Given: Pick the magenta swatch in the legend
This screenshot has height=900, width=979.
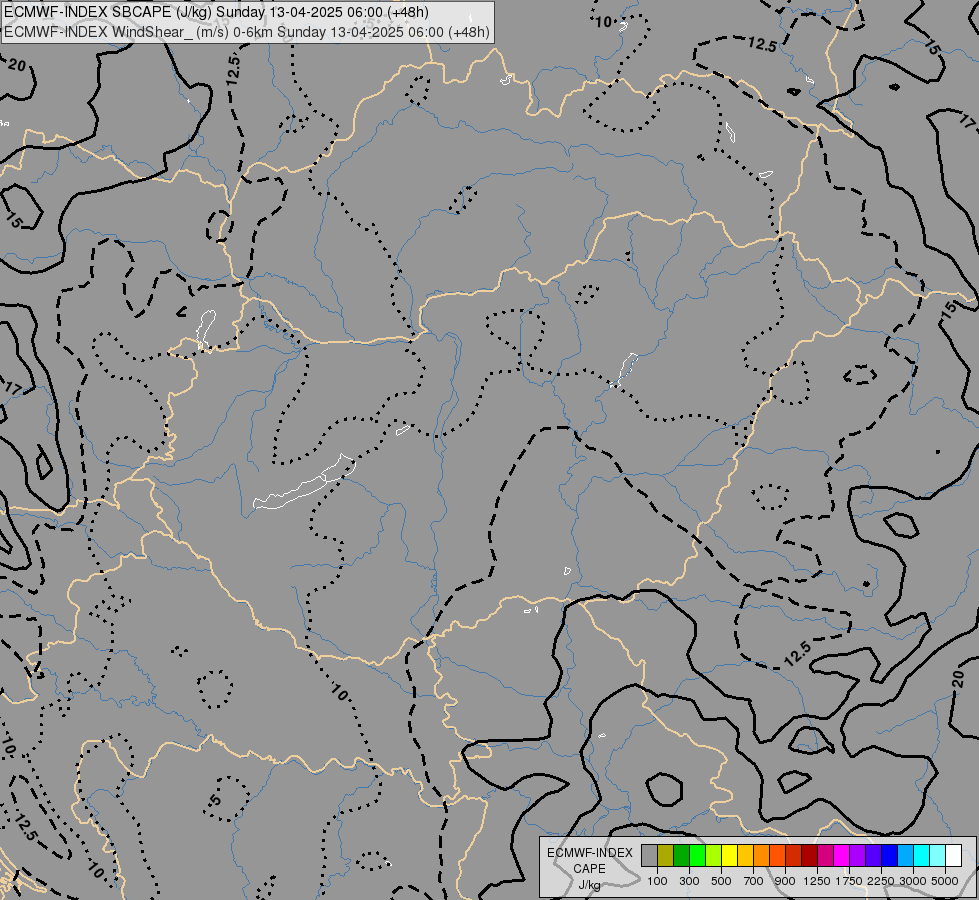Looking at the screenshot, I should pos(842,855).
